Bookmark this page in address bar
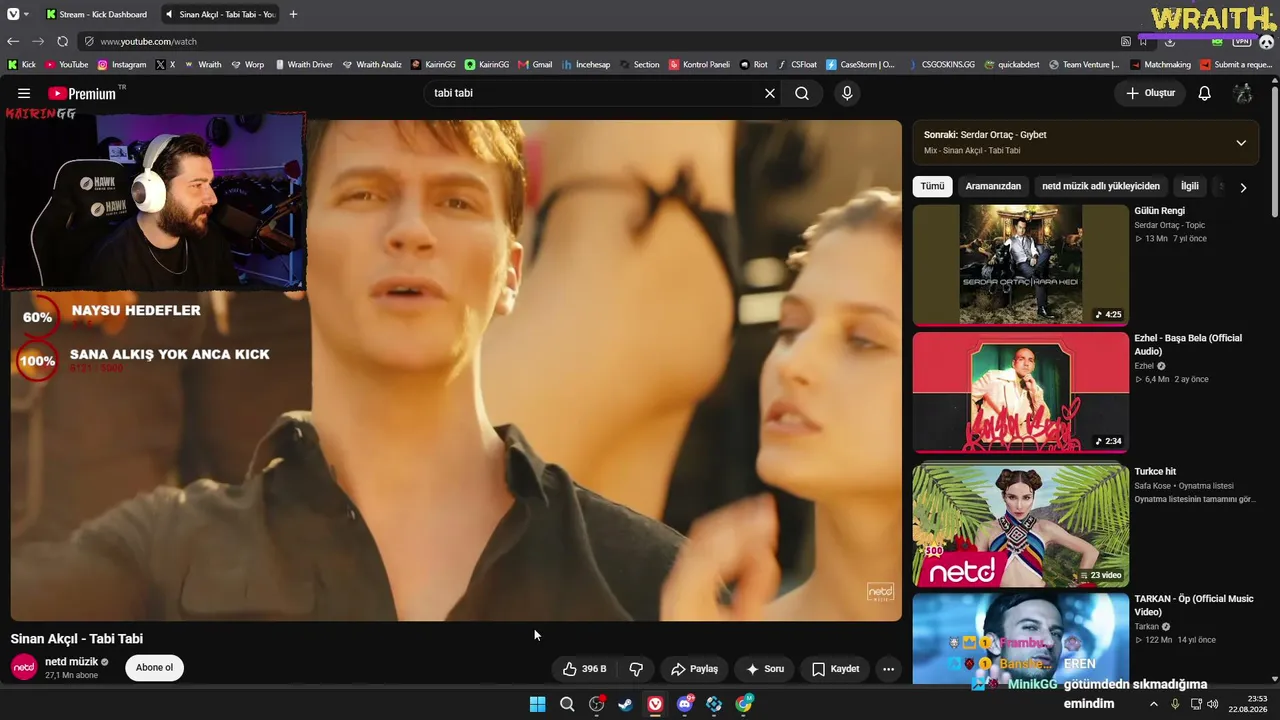 click(1143, 41)
